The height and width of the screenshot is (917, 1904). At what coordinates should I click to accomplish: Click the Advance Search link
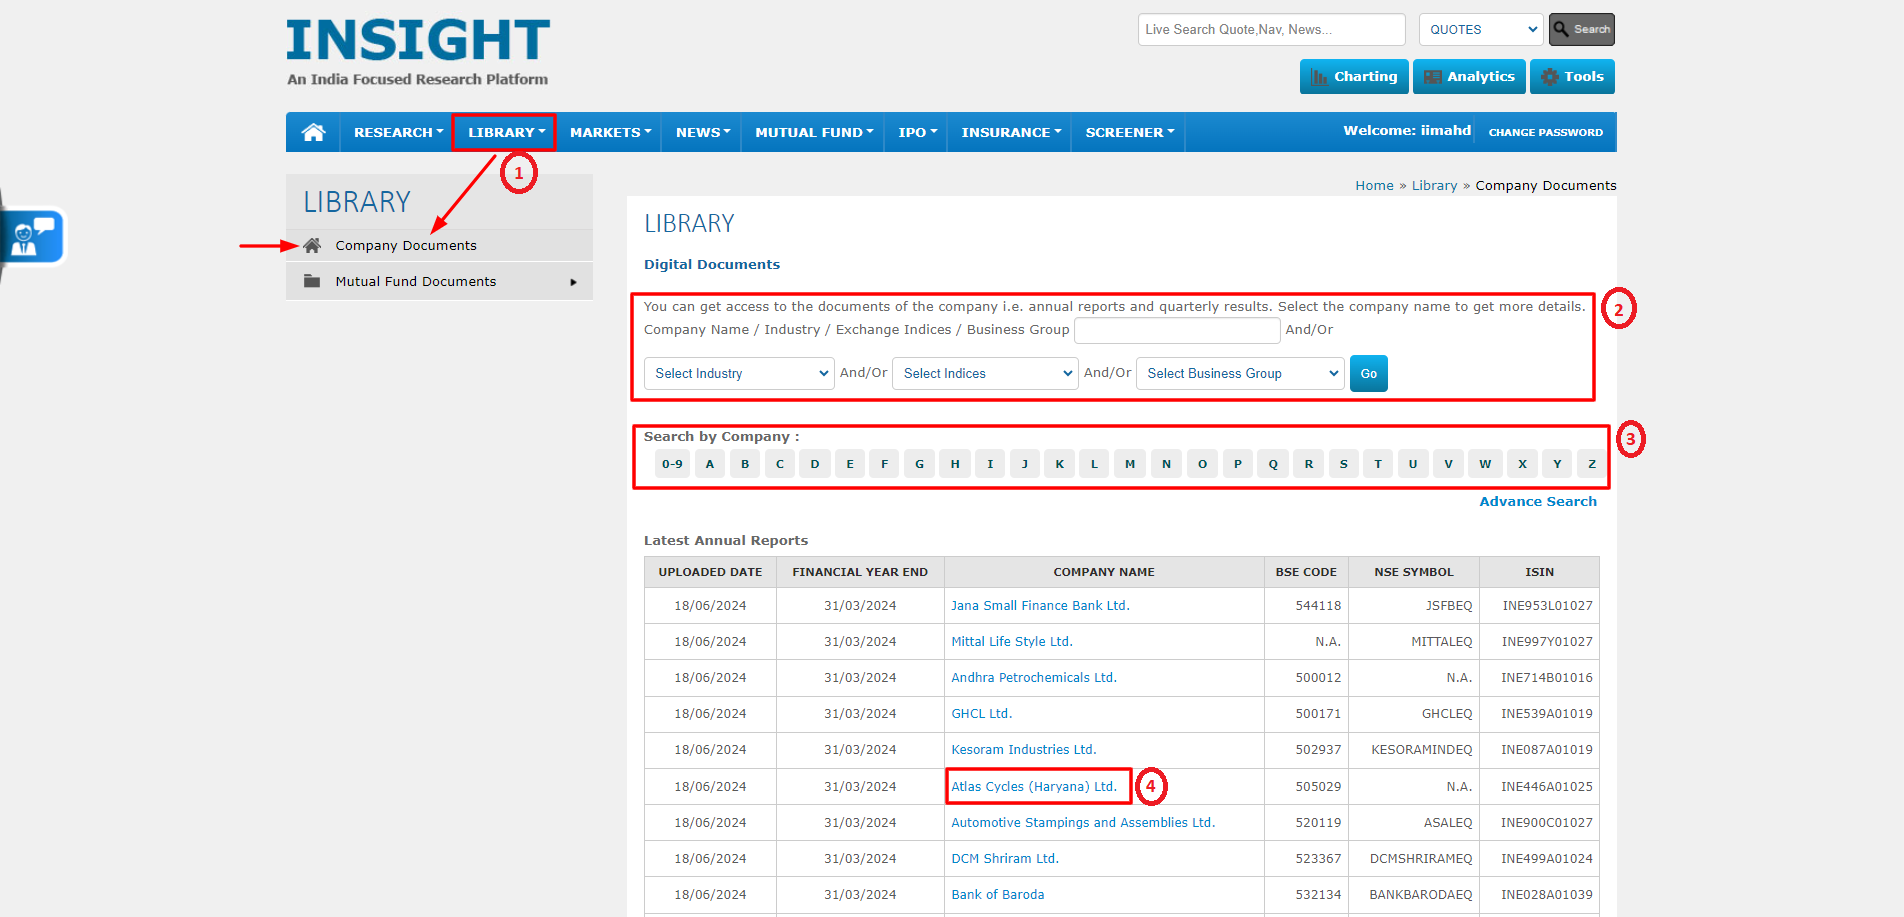click(1538, 502)
